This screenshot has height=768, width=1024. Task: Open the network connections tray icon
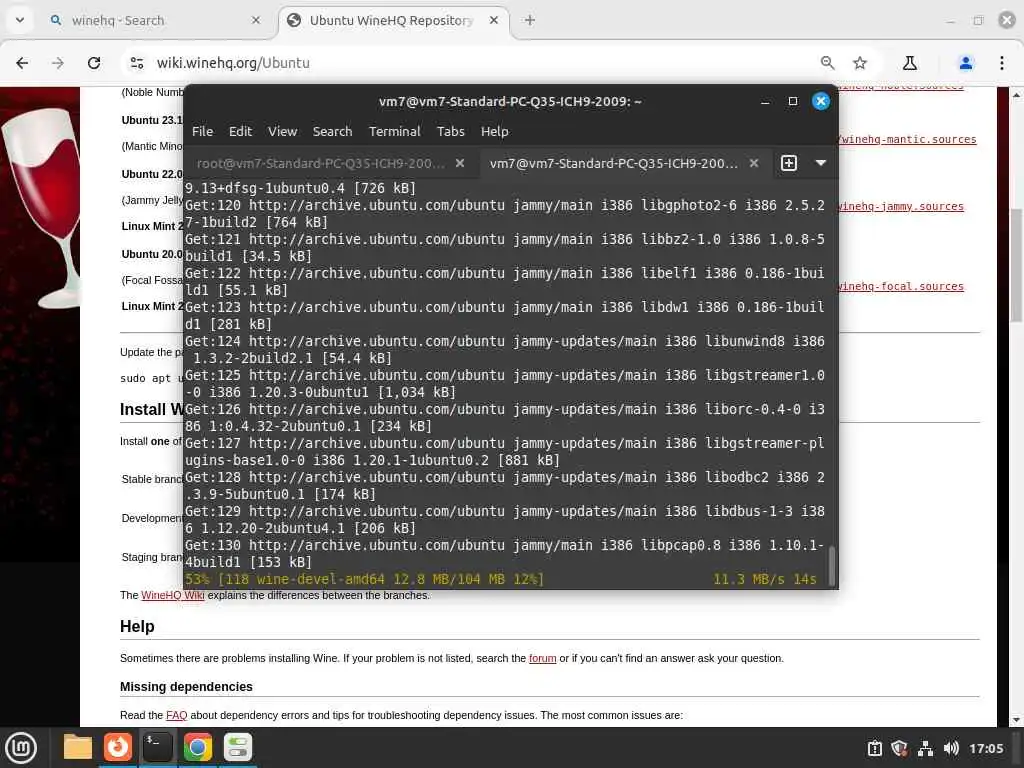(925, 748)
